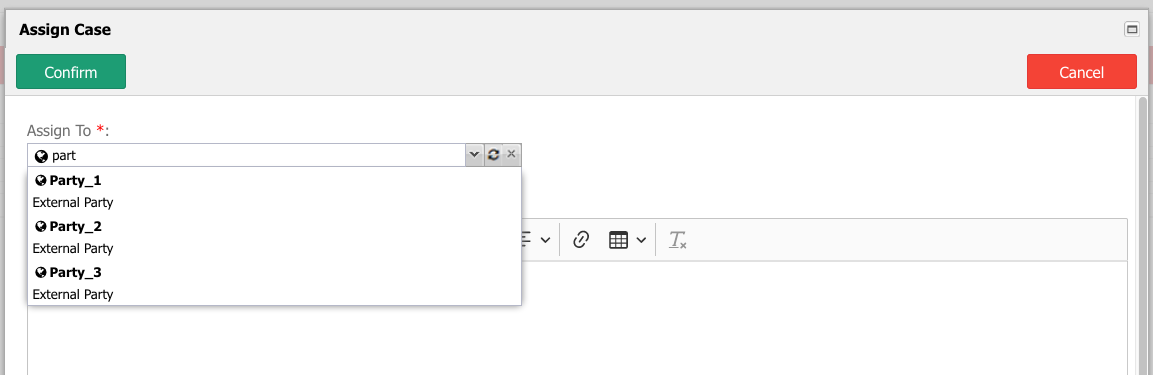Select Party_1 from the suggestion list
Viewport: 1153px width, 375px height.
(x=274, y=191)
